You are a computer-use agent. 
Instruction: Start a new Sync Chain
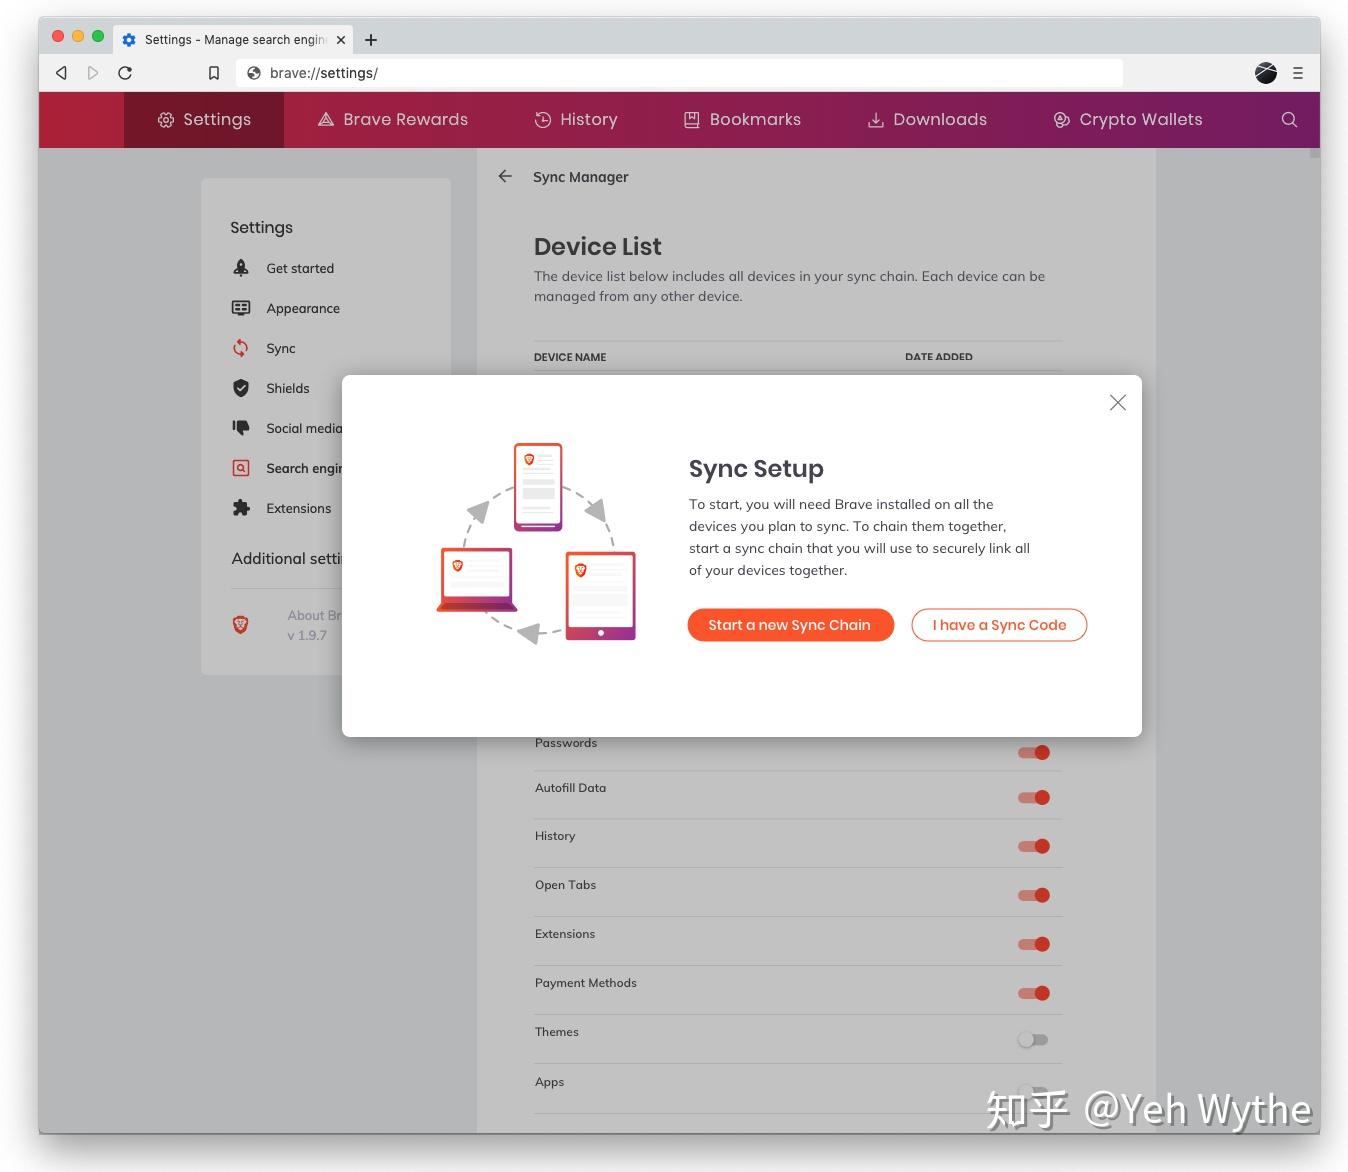coord(790,625)
